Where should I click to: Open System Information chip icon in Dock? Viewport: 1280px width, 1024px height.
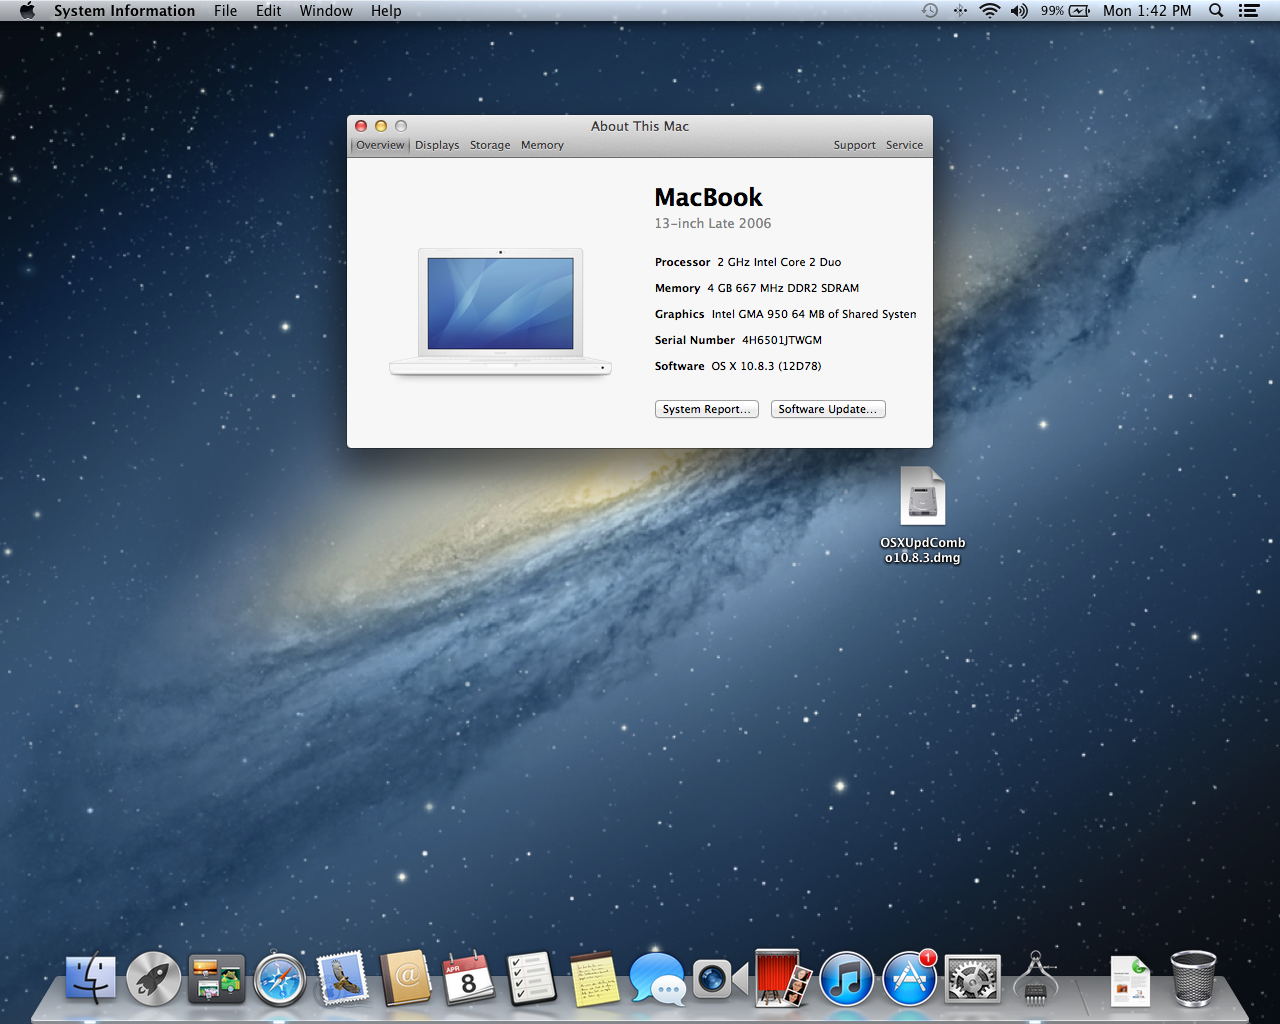tap(1035, 978)
